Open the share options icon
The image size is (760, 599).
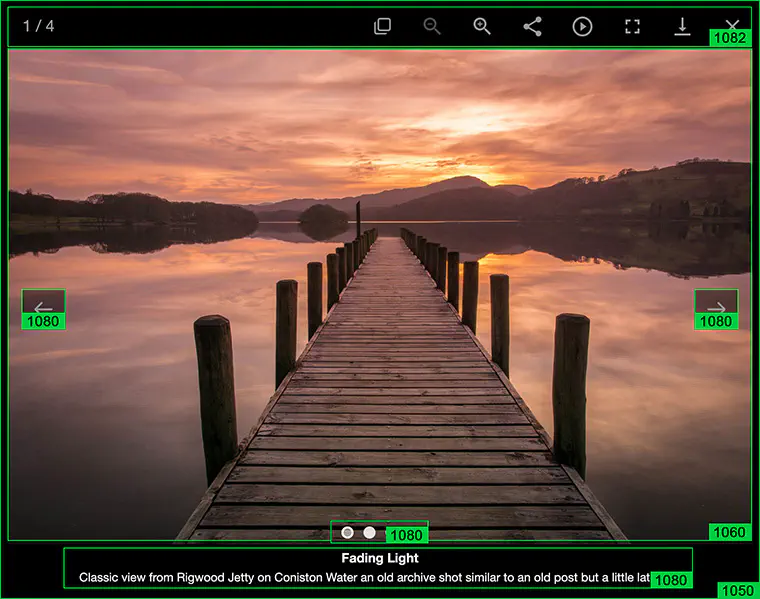(532, 26)
